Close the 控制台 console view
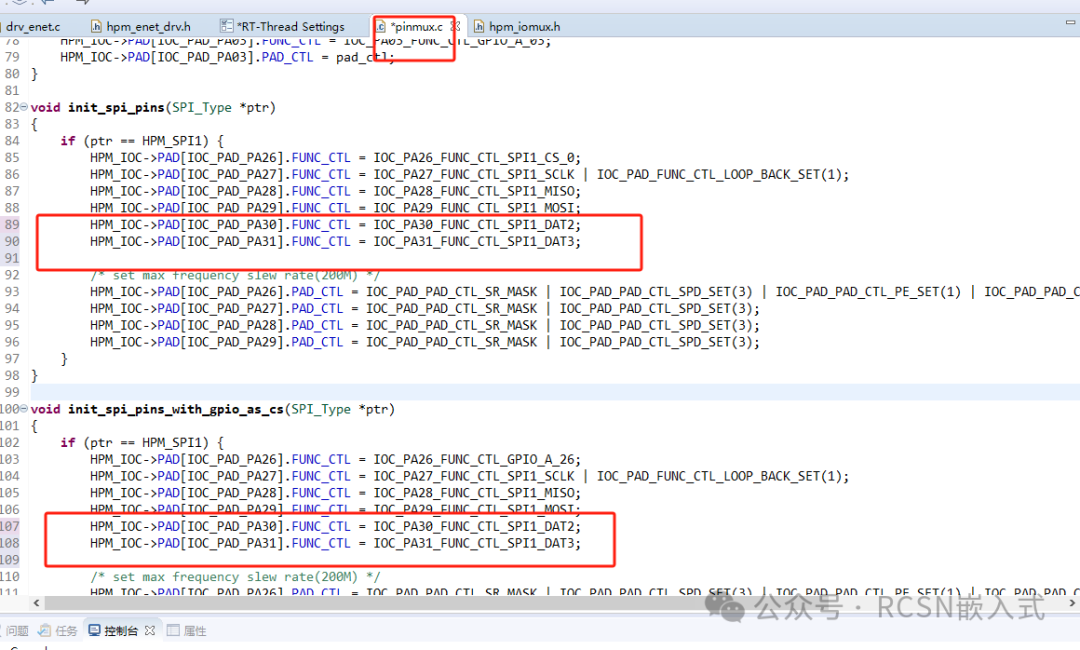This screenshot has height=650, width=1080. [150, 631]
